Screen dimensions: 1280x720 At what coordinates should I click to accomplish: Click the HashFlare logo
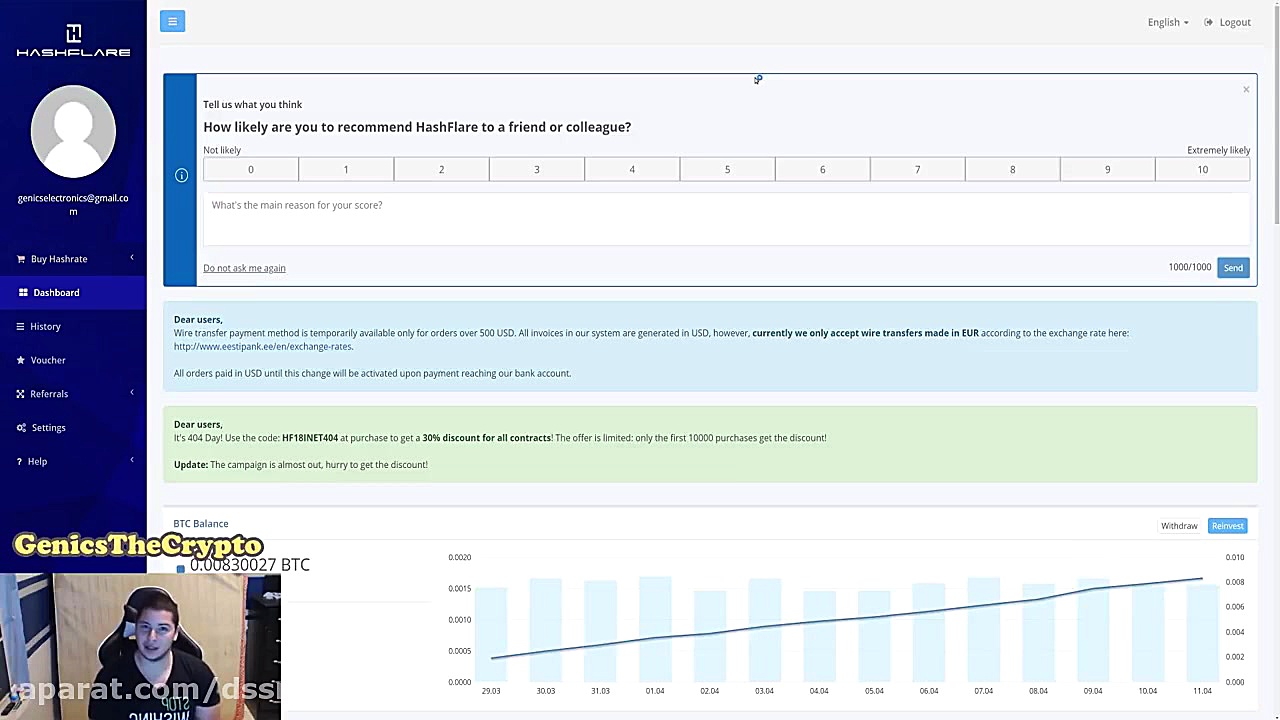click(73, 41)
